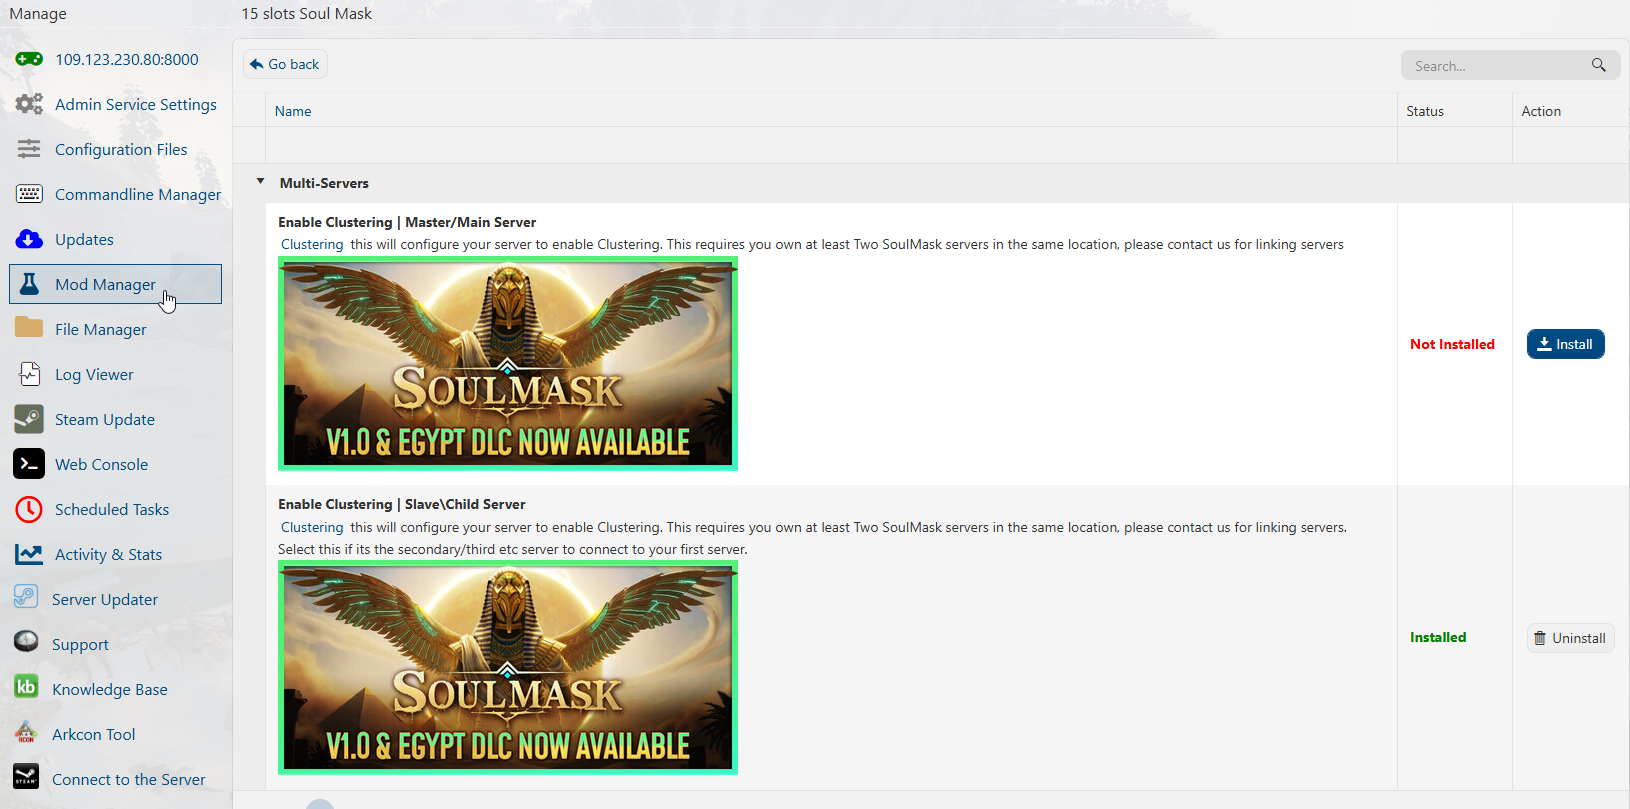Click the Admin Service Settings gears icon
The height and width of the screenshot is (809, 1630).
pyautogui.click(x=29, y=104)
